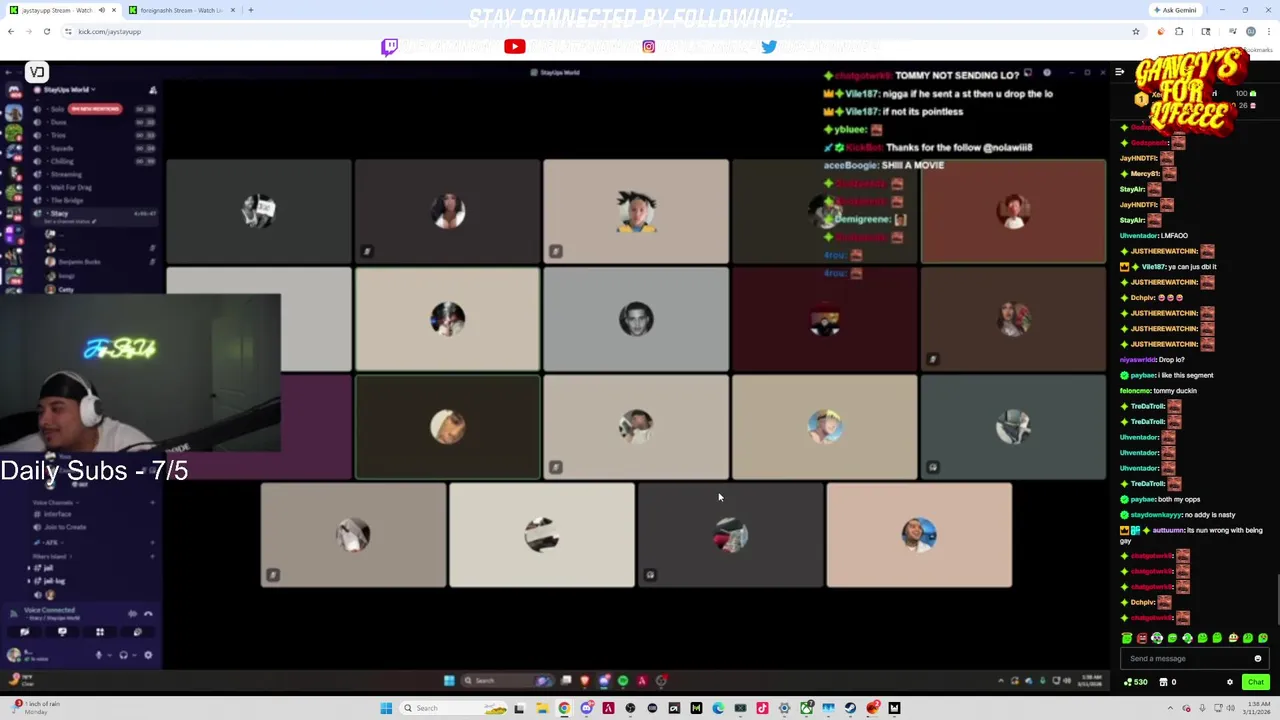Open Google Chrome from the taskbar
This screenshot has width=1280, height=720.
coord(564,708)
